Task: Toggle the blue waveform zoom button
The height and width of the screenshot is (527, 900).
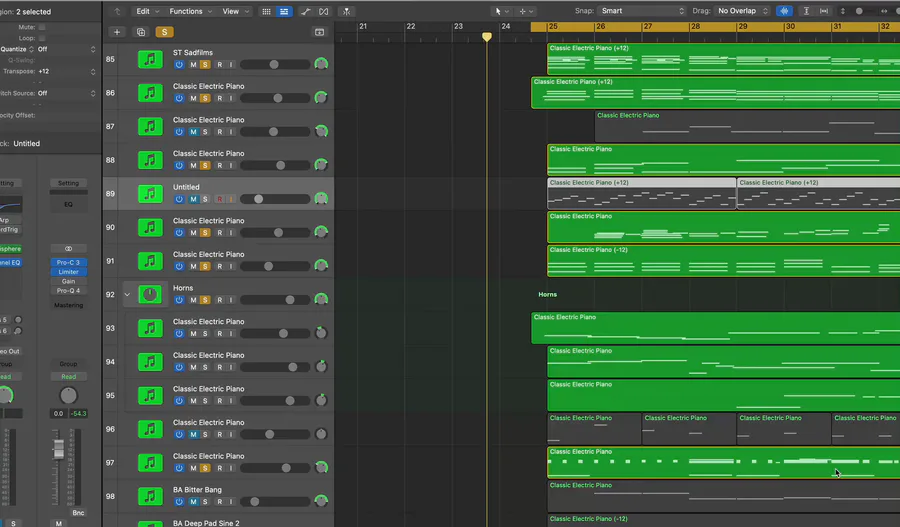Action: pos(784,11)
